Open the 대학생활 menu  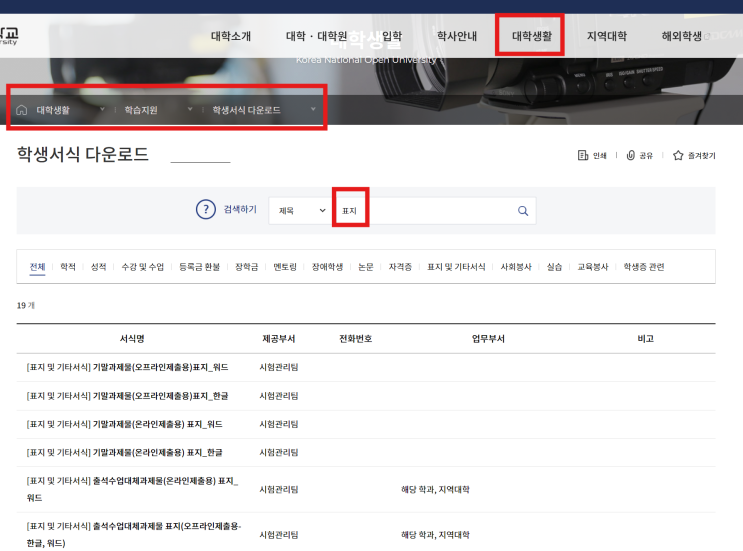pyautogui.click(x=532, y=36)
